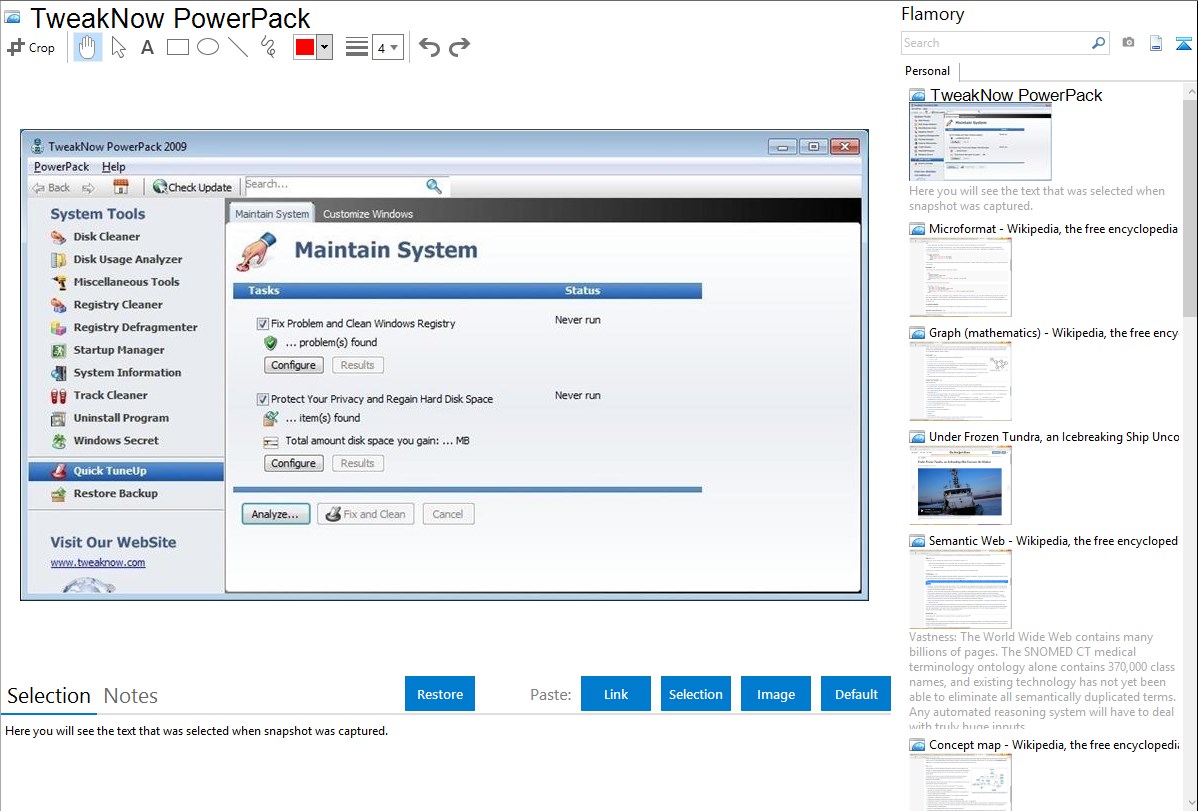The width and height of the screenshot is (1198, 811).
Task: Click the TweakNow search magnifier icon
Action: point(434,186)
